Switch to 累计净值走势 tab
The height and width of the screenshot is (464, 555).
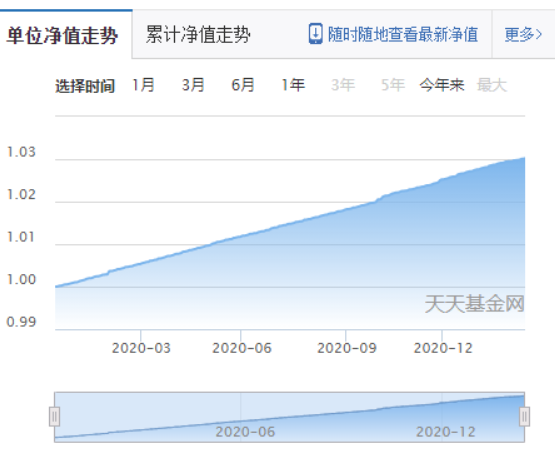pos(198,35)
